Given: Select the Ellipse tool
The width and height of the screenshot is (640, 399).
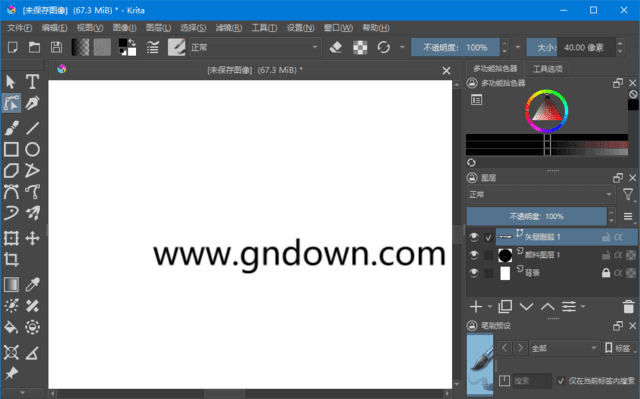Looking at the screenshot, I should tap(32, 149).
